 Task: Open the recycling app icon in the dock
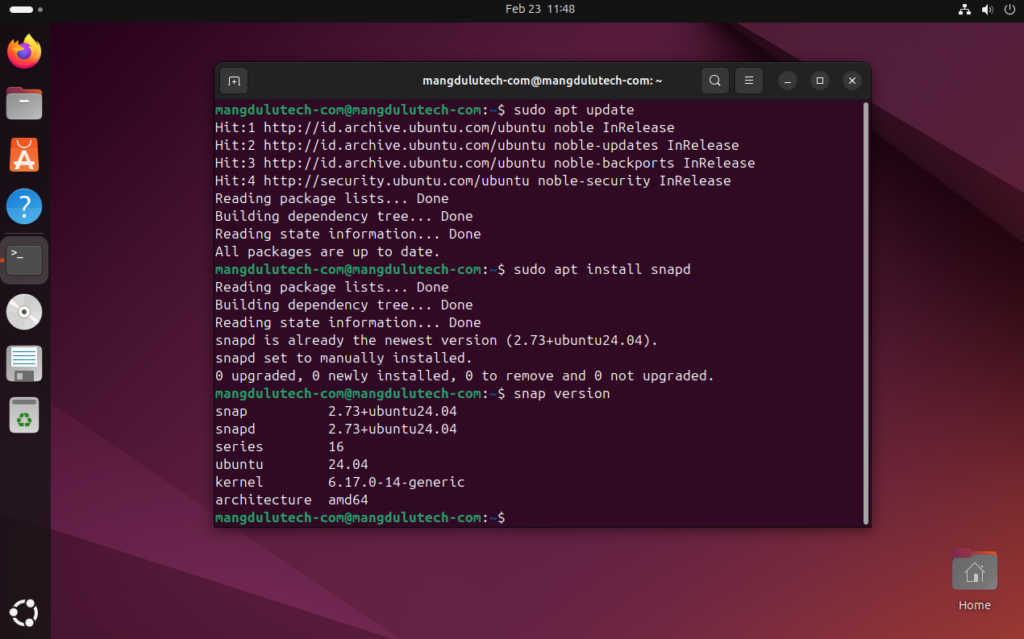(24, 414)
